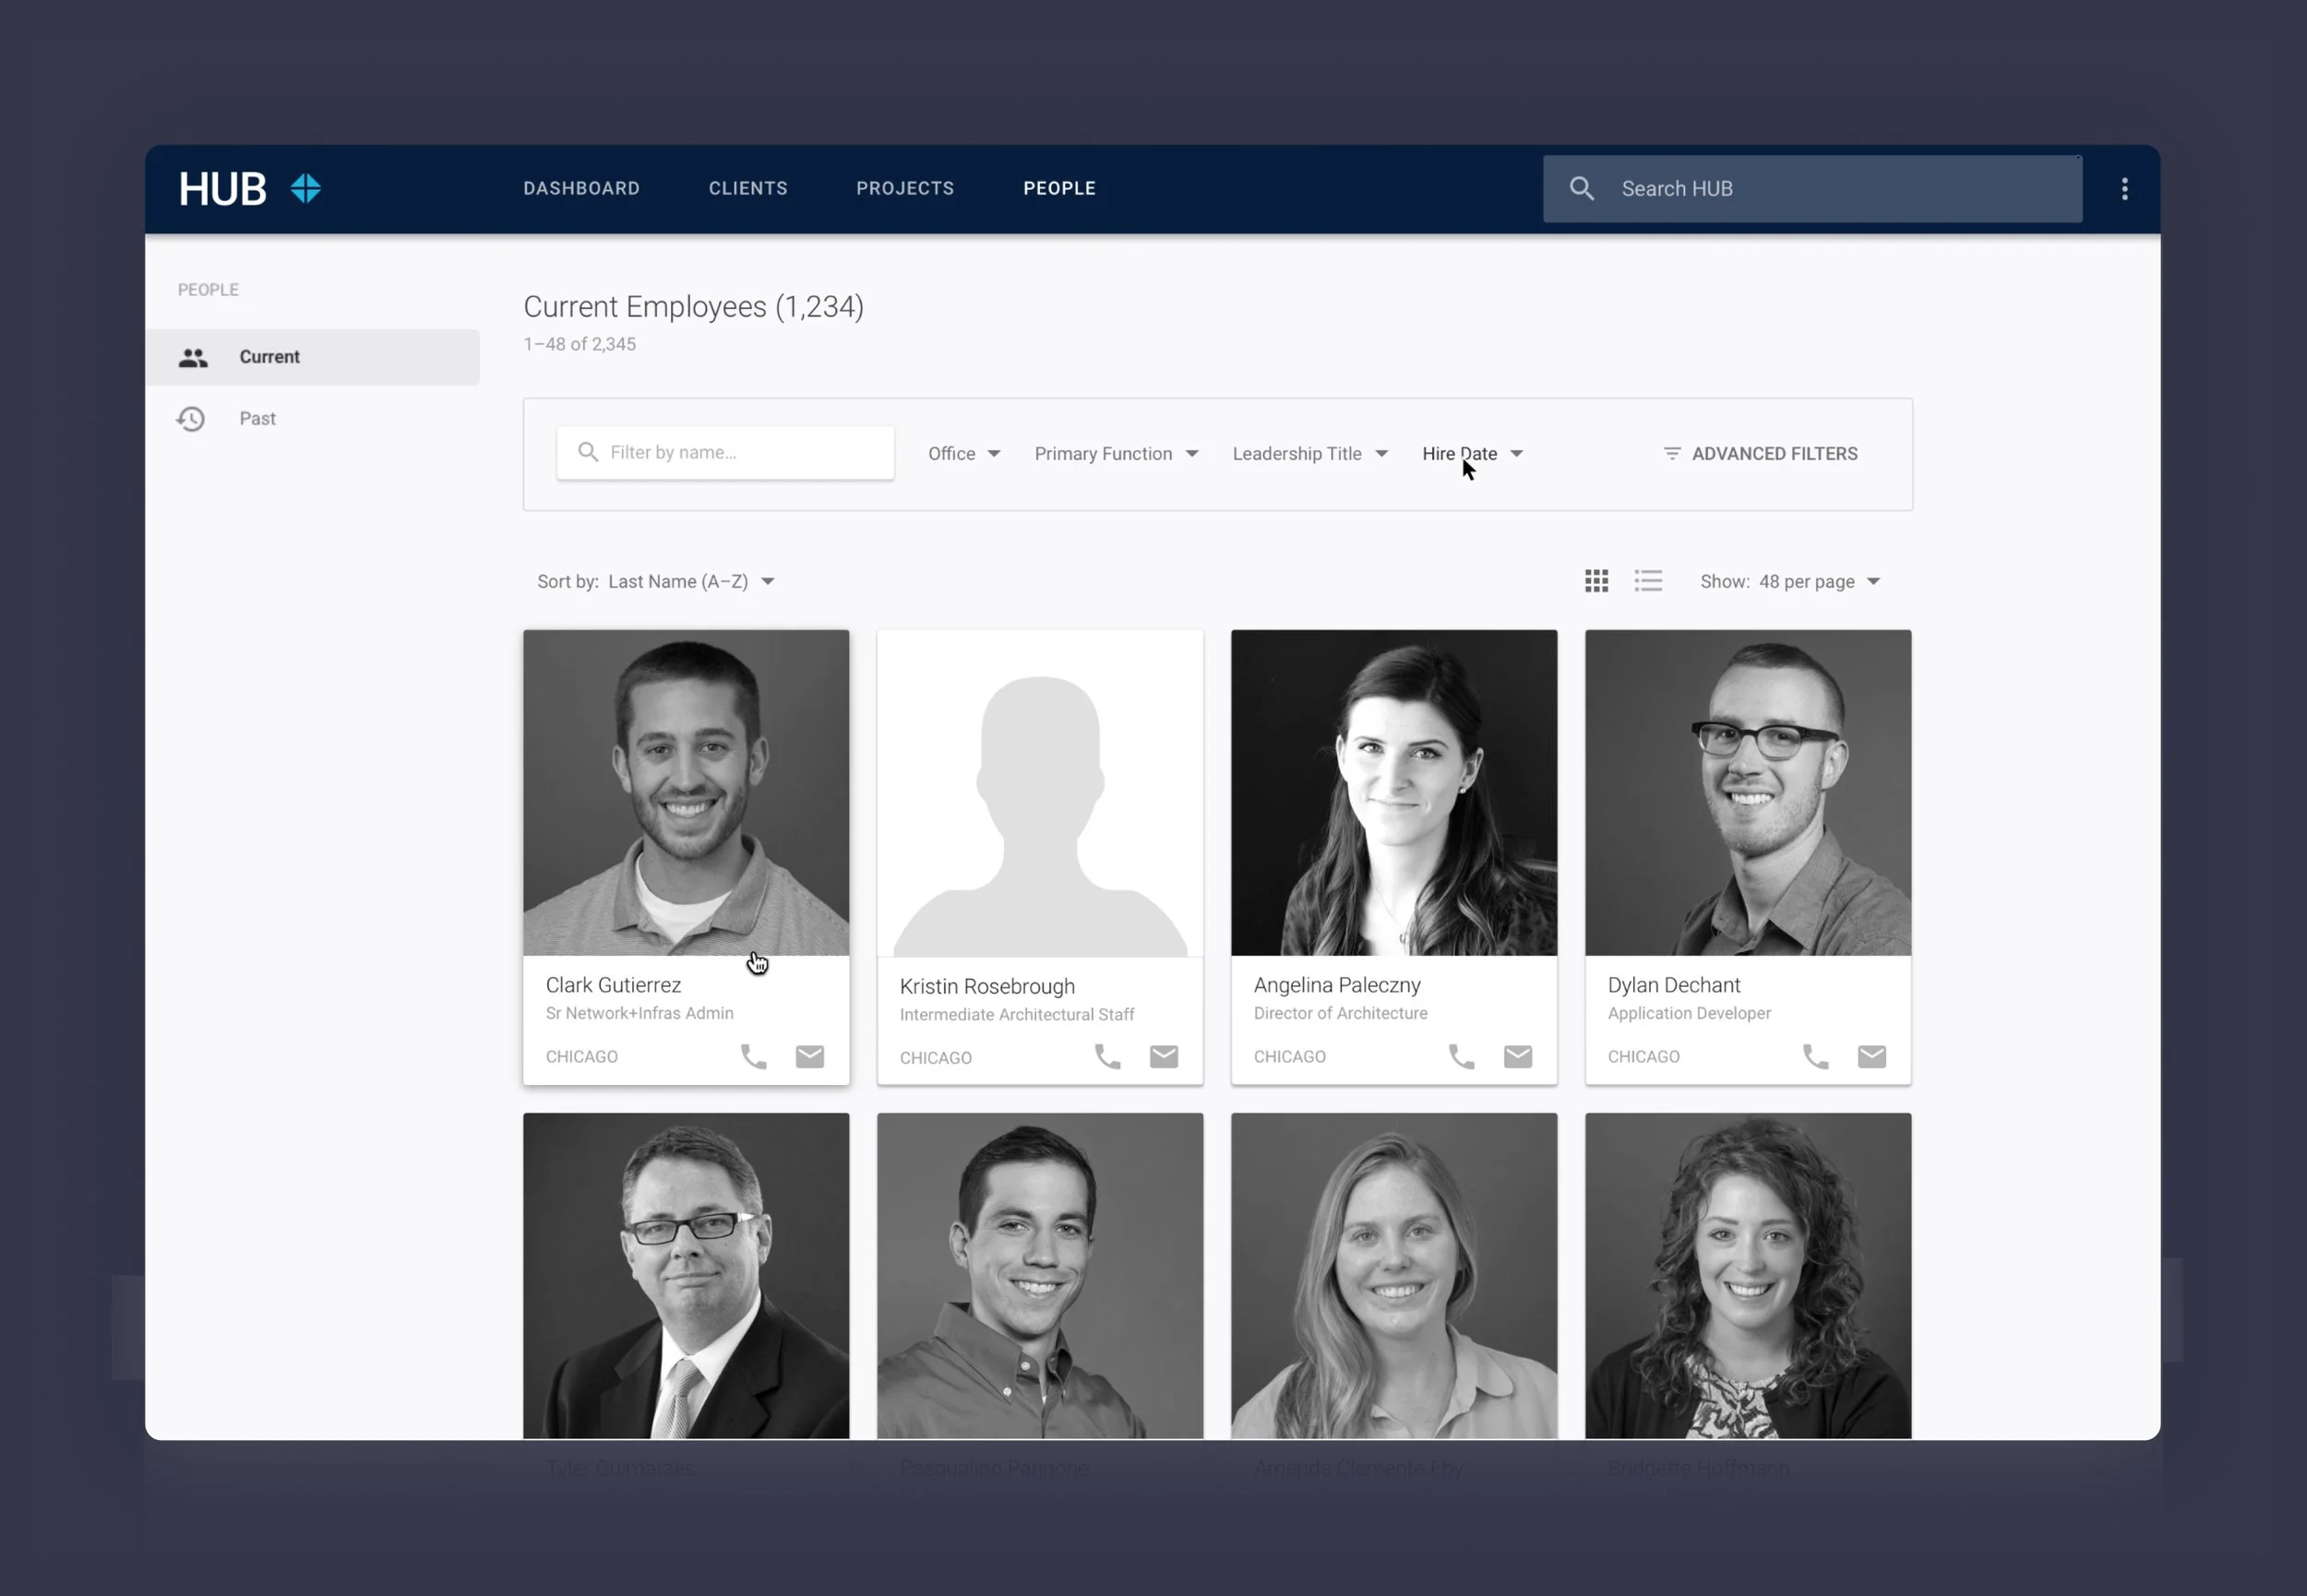Email Clark Gutierrez via envelope icon
2307x1596 pixels.
point(809,1057)
